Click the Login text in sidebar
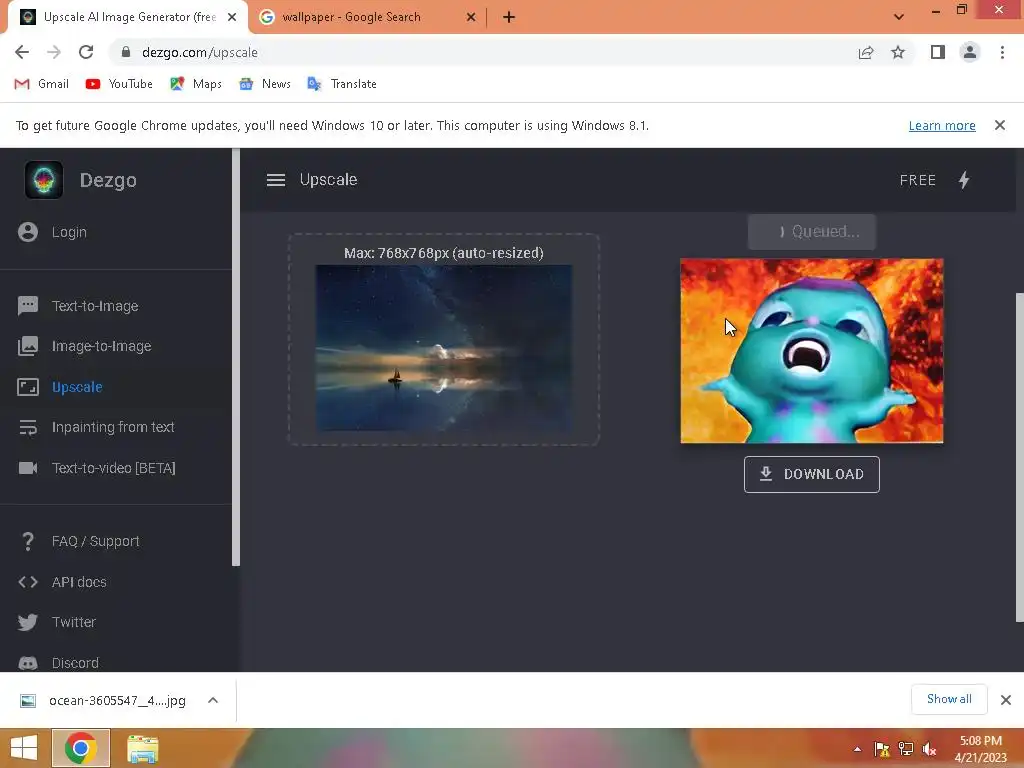 69,232
